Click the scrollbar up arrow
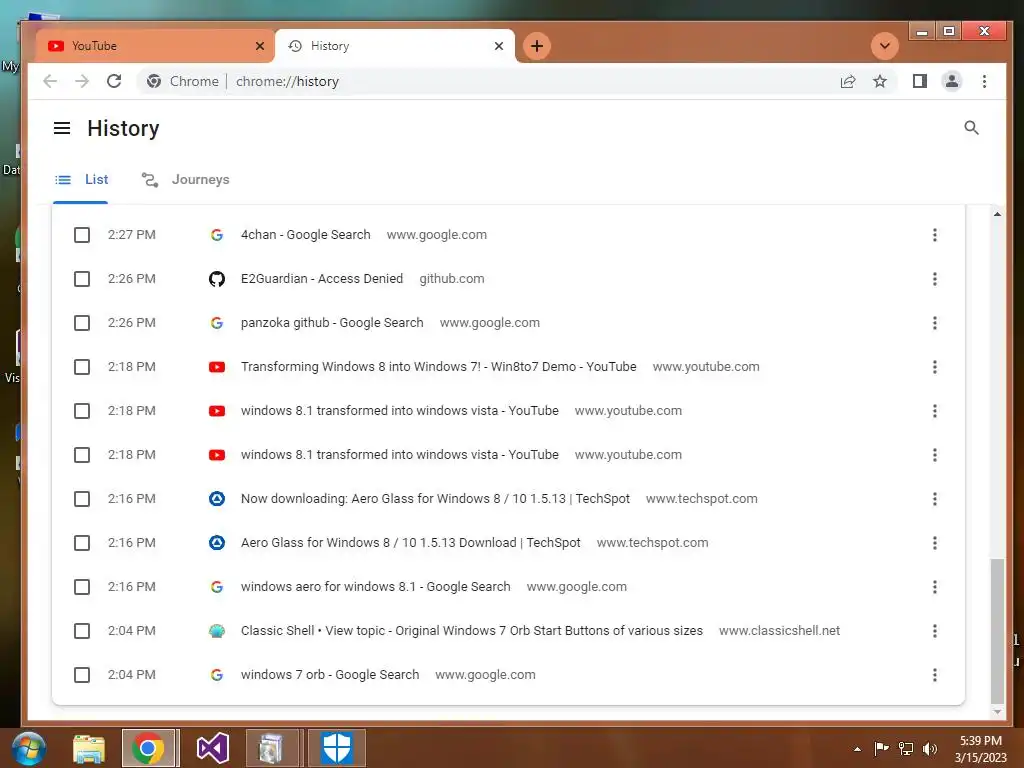This screenshot has height=768, width=1024. pos(997,214)
